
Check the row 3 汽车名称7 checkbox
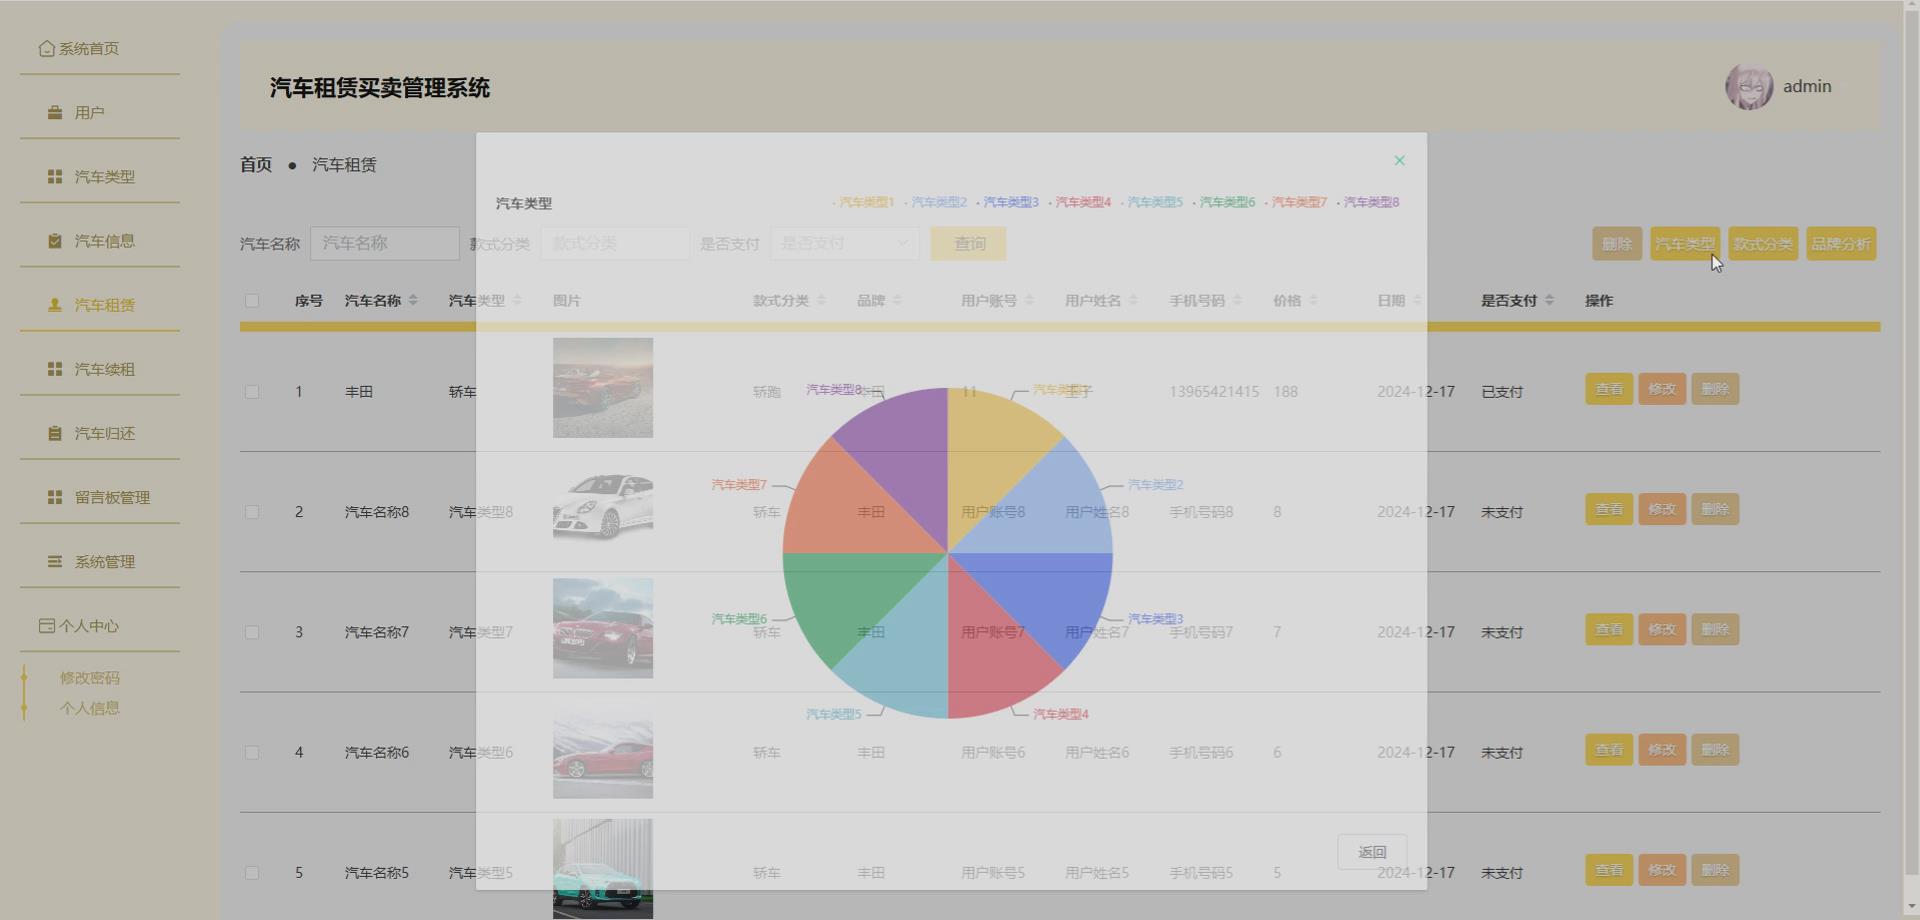252,632
